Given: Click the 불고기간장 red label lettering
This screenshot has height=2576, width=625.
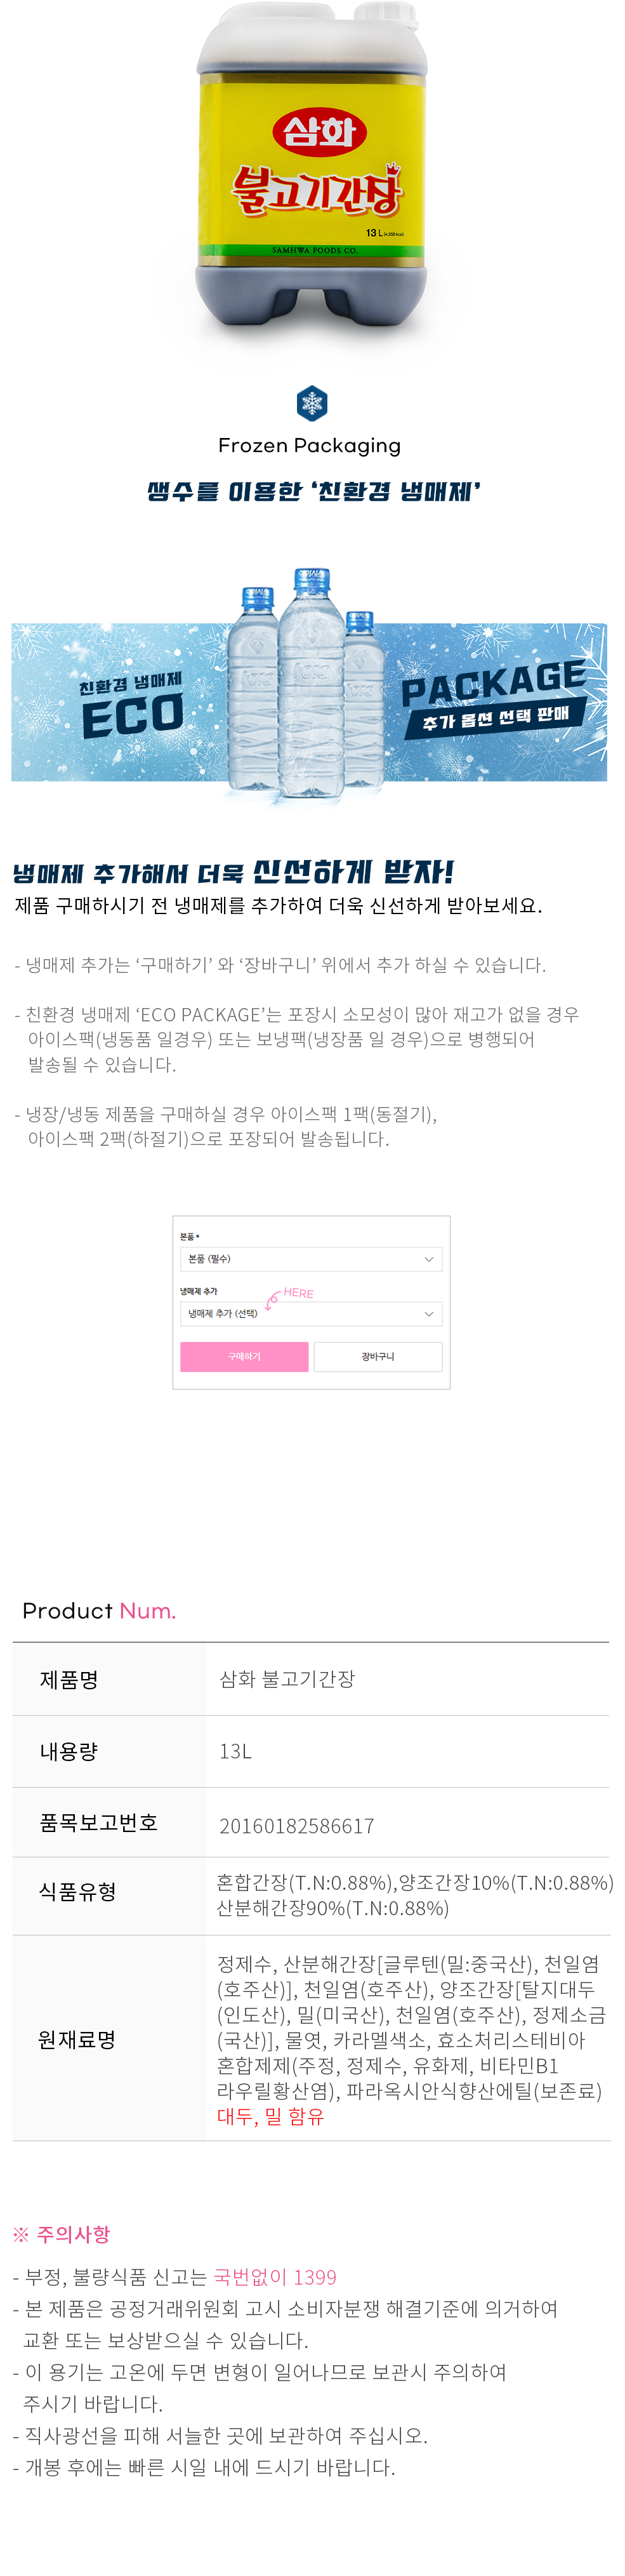Looking at the screenshot, I should point(316,190).
